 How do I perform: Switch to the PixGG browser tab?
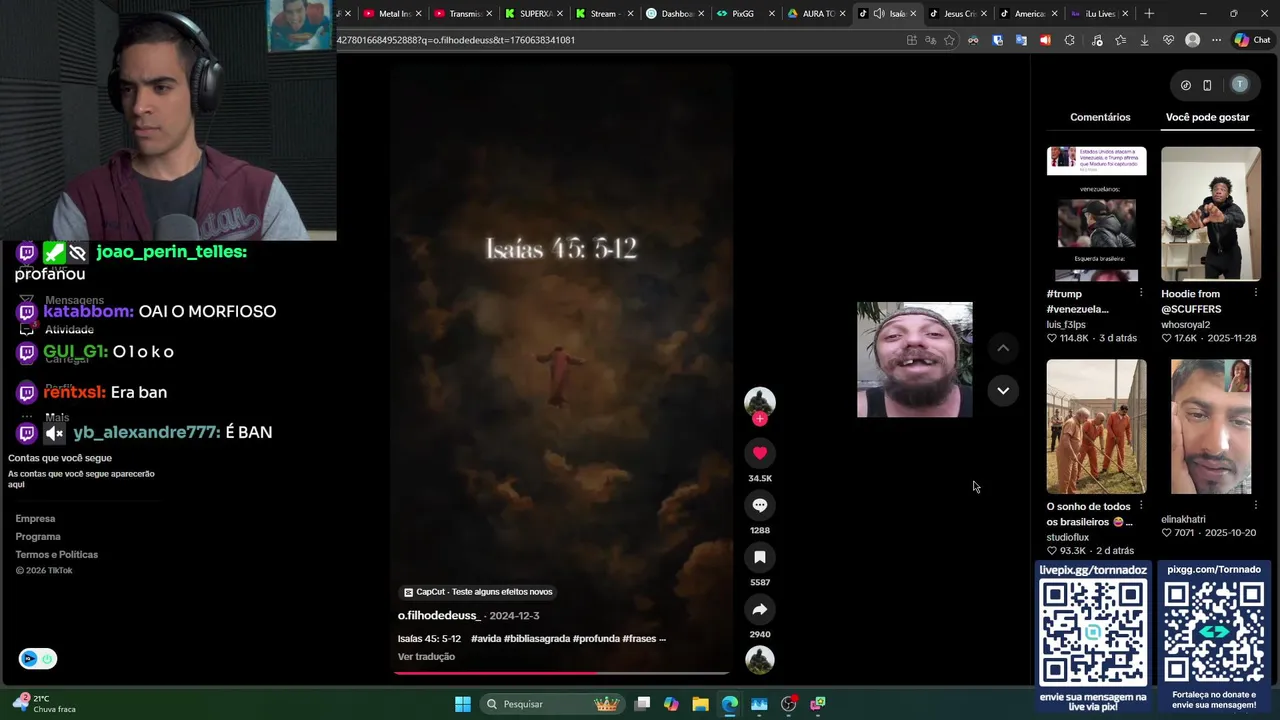744,14
